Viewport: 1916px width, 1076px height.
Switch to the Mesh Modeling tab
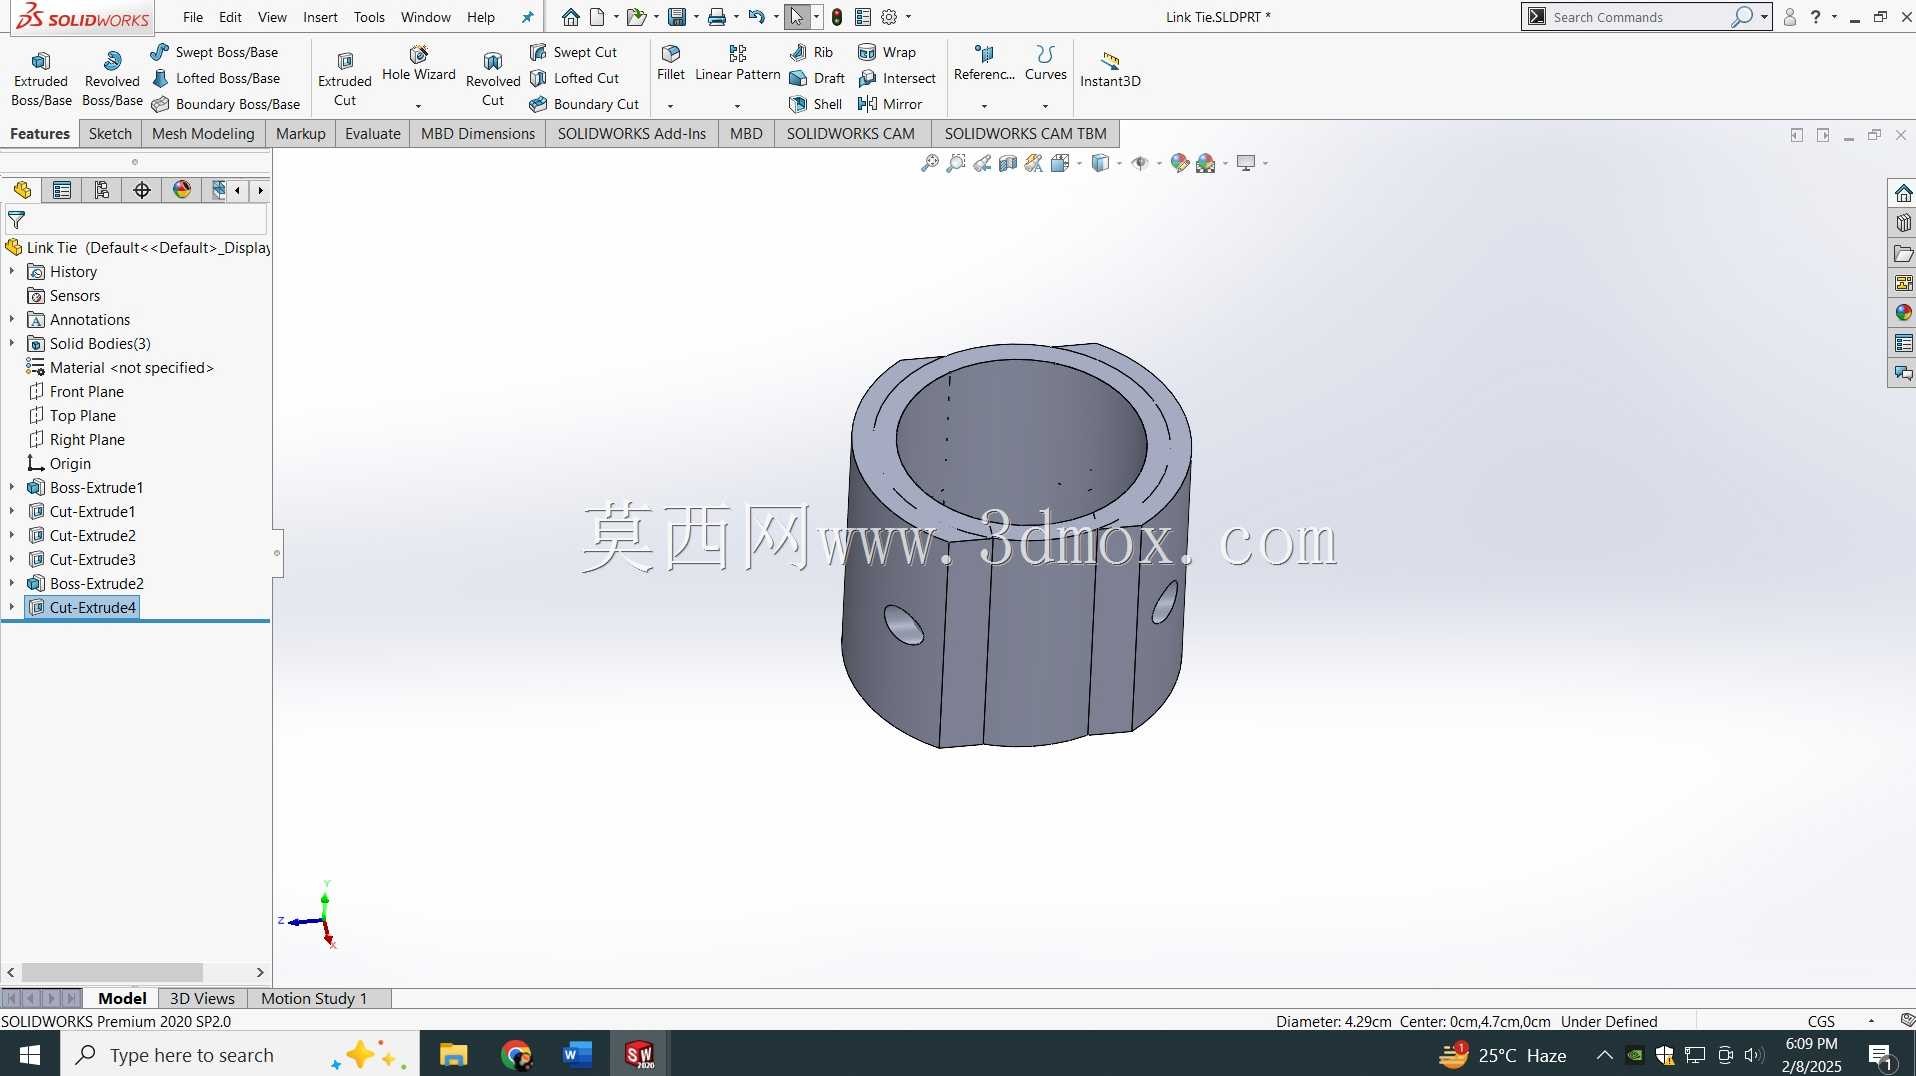click(x=203, y=133)
